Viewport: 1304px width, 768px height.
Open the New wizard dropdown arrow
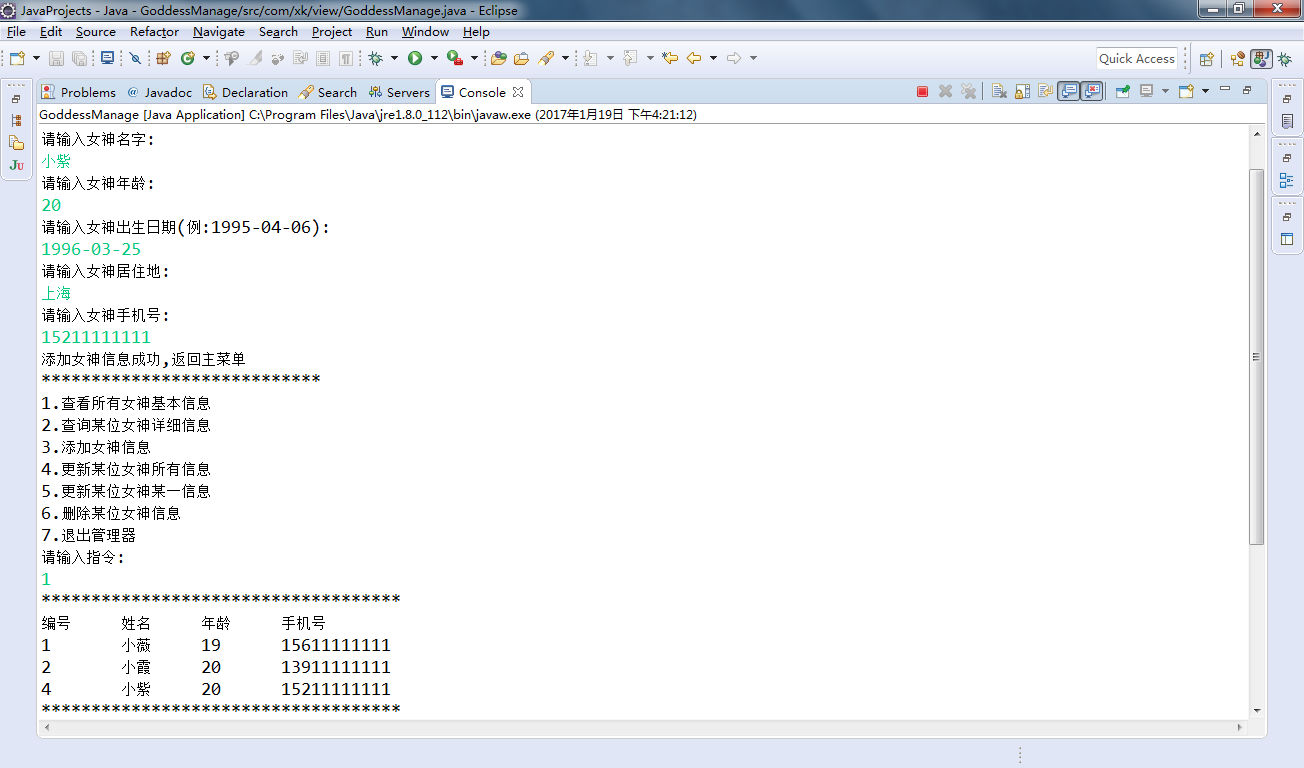pyautogui.click(x=35, y=58)
